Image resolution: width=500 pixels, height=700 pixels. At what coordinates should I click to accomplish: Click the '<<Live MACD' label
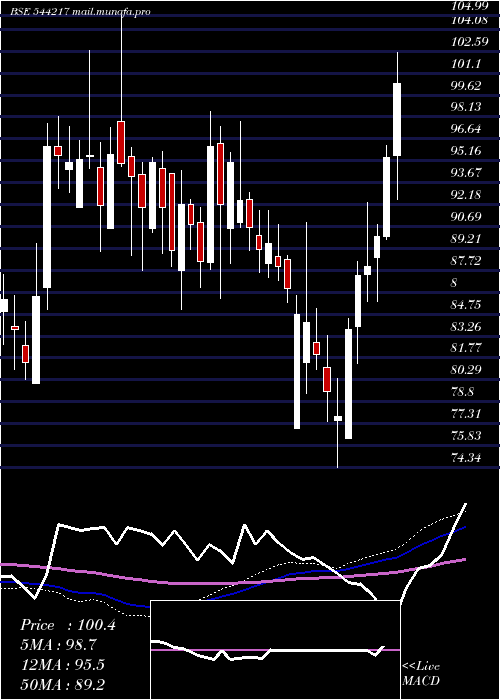pyautogui.click(x=421, y=673)
